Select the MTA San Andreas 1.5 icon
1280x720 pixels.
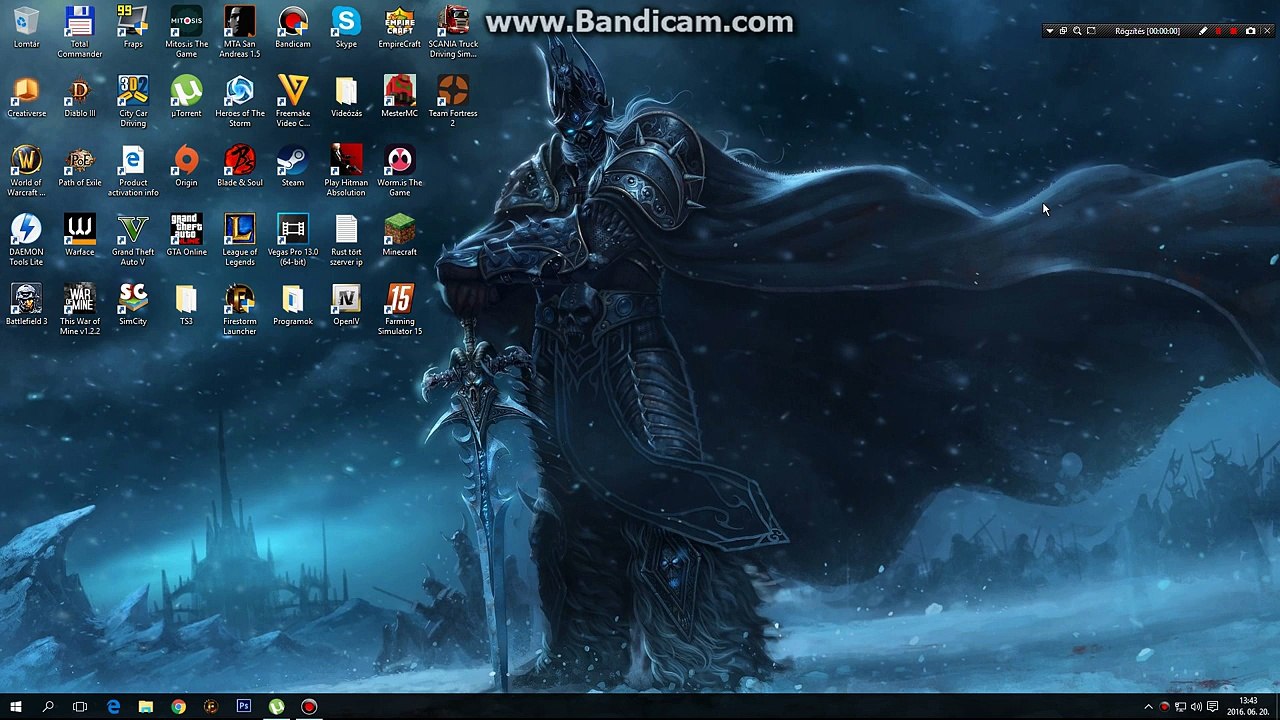(x=239, y=32)
